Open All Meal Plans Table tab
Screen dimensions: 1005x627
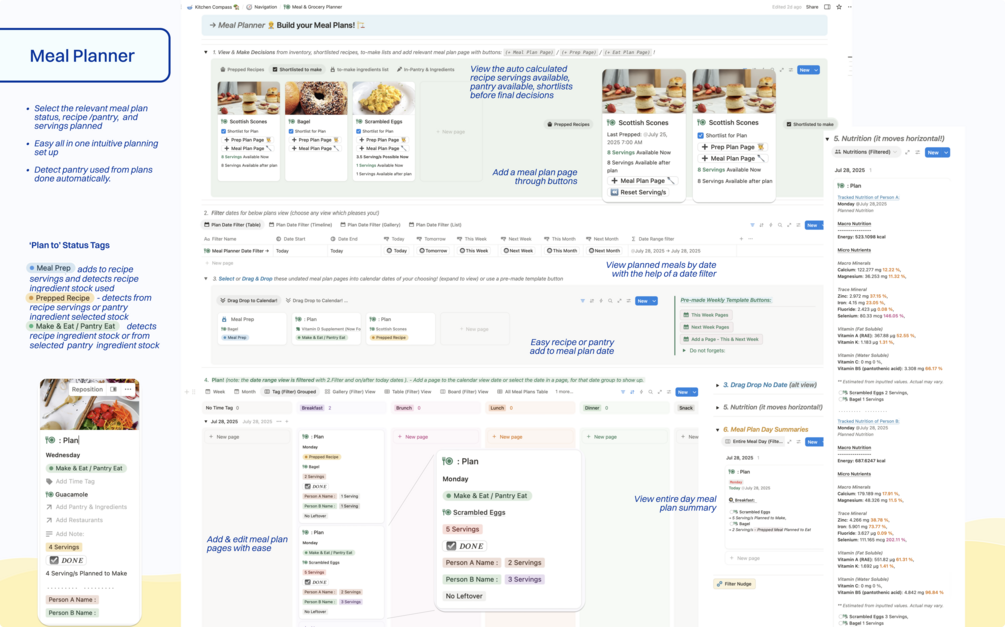[x=522, y=392]
